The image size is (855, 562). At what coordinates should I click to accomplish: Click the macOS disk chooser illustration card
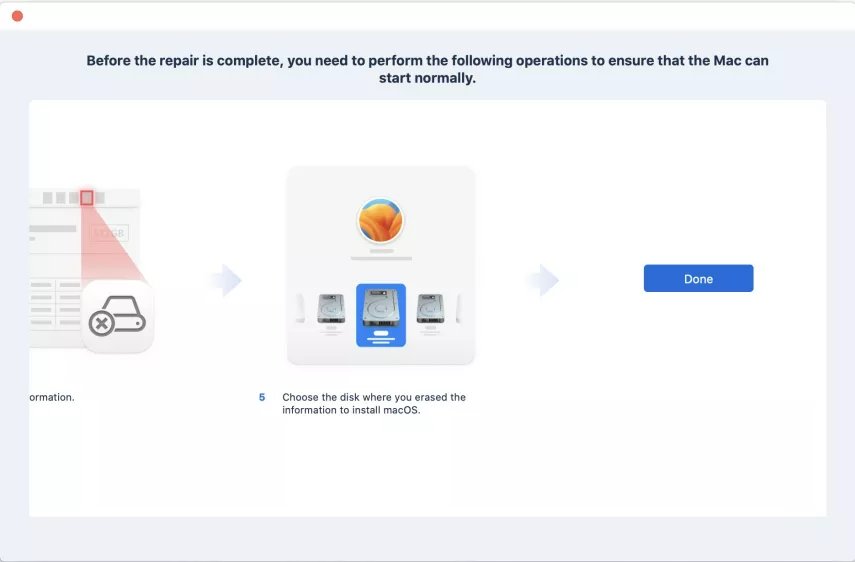point(381,265)
